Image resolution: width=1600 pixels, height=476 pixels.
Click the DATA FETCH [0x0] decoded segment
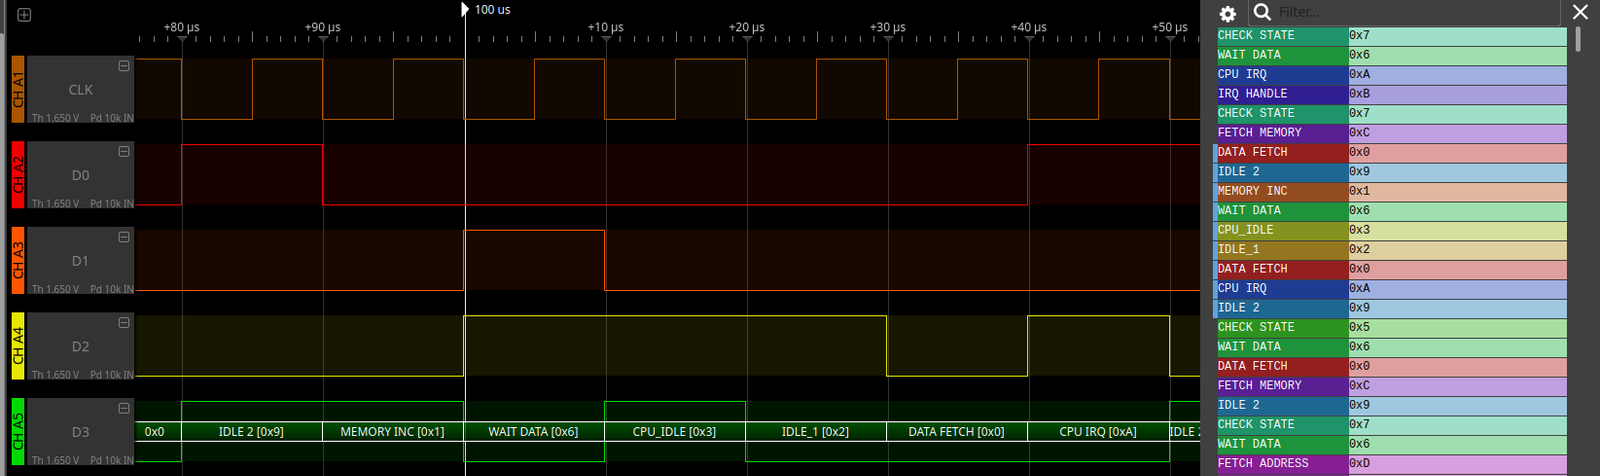tap(956, 432)
